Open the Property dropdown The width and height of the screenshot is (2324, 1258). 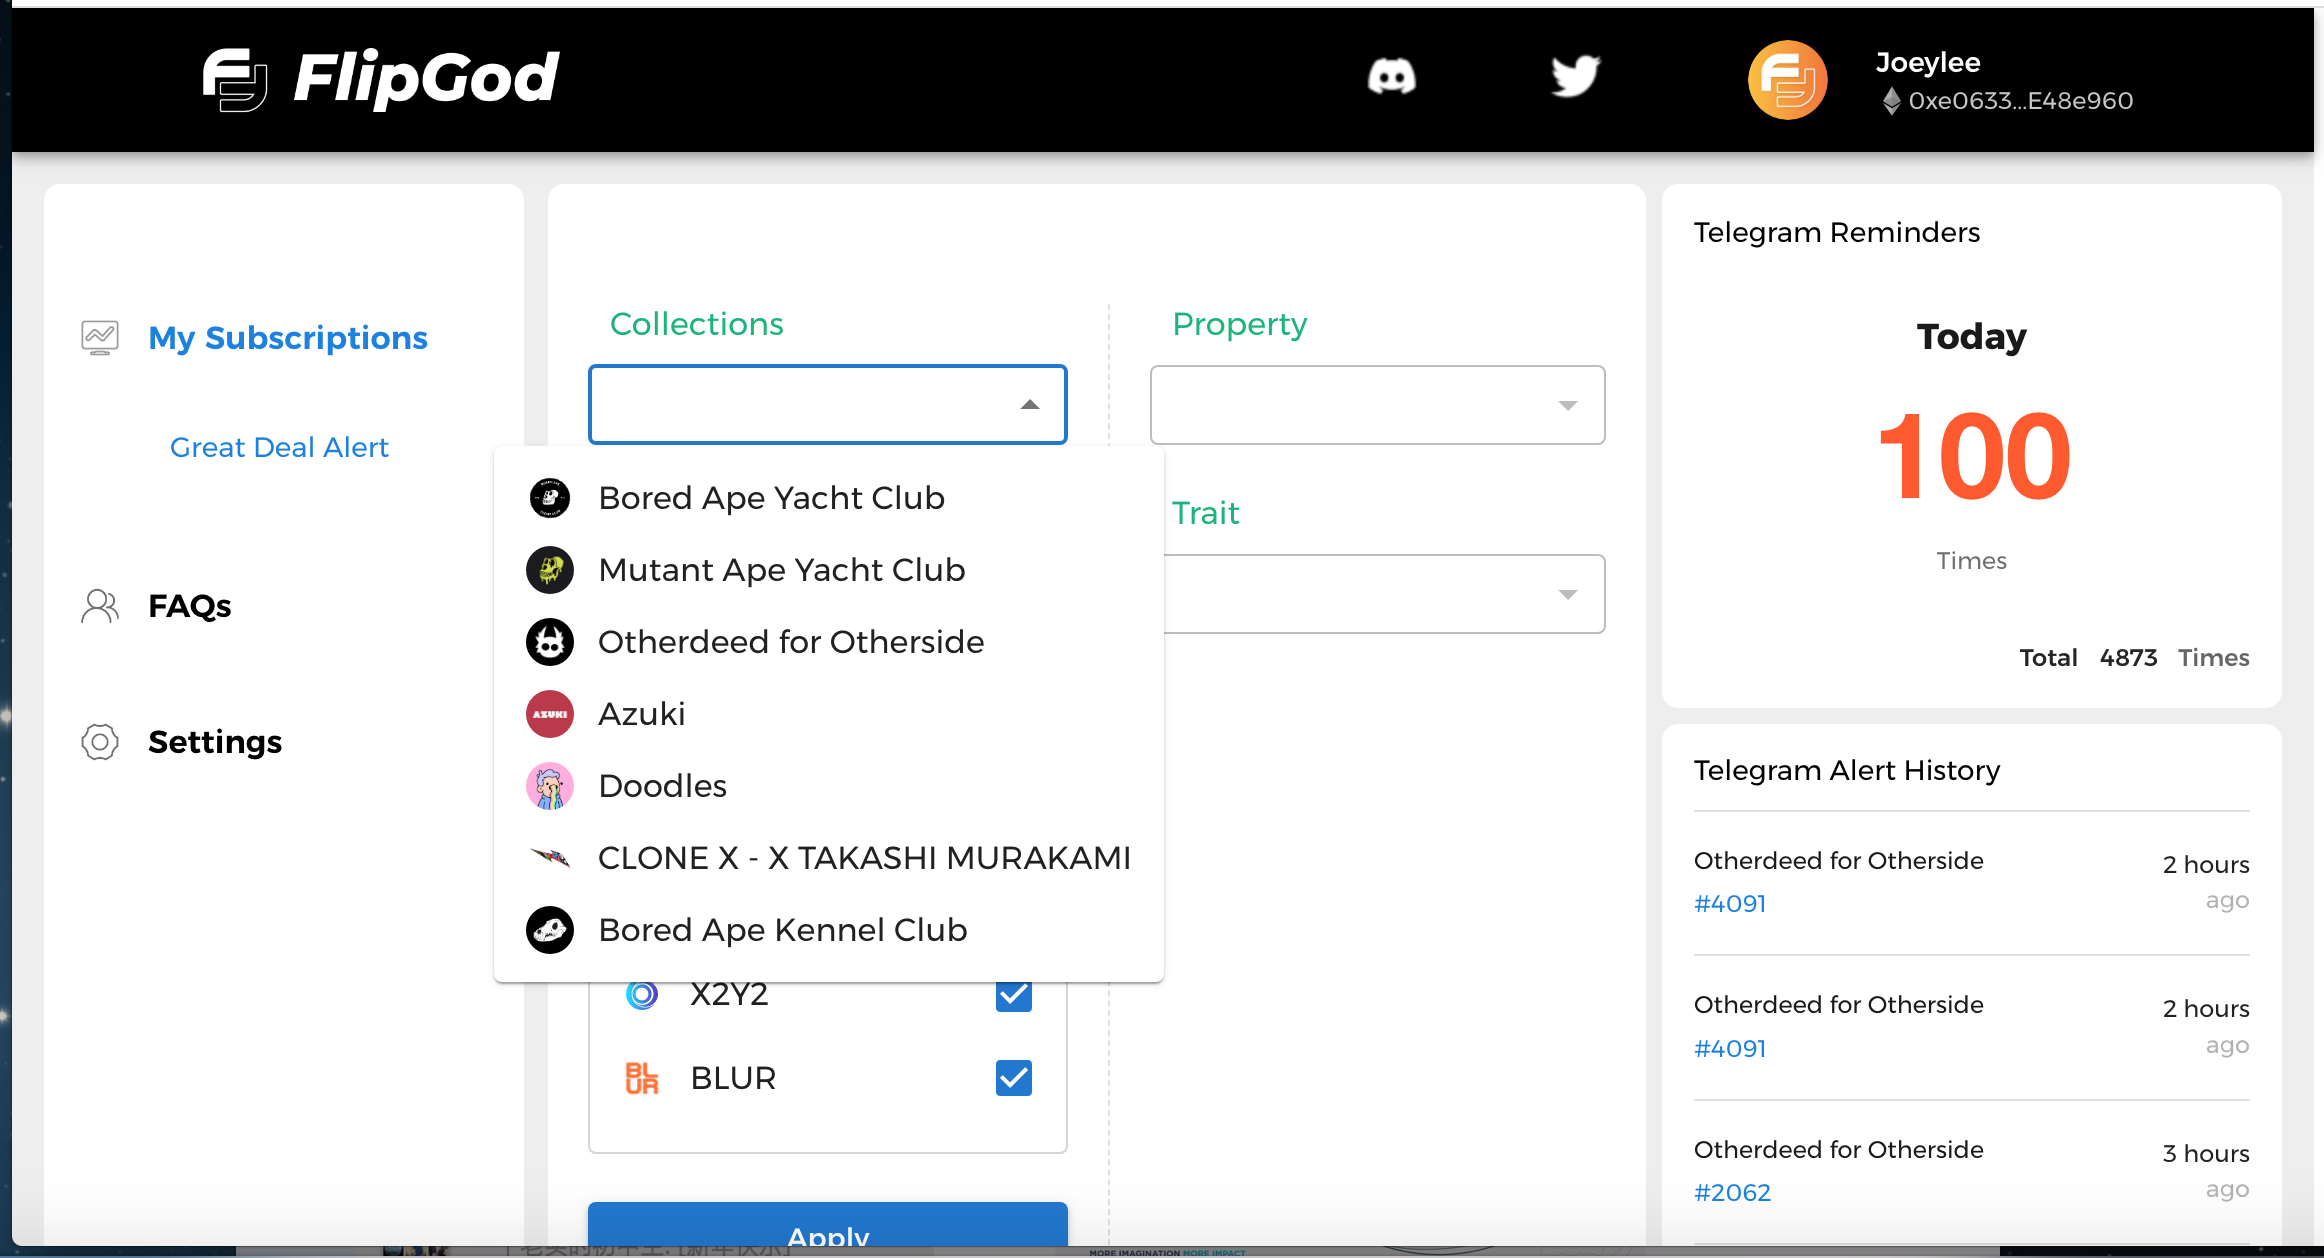(1377, 405)
